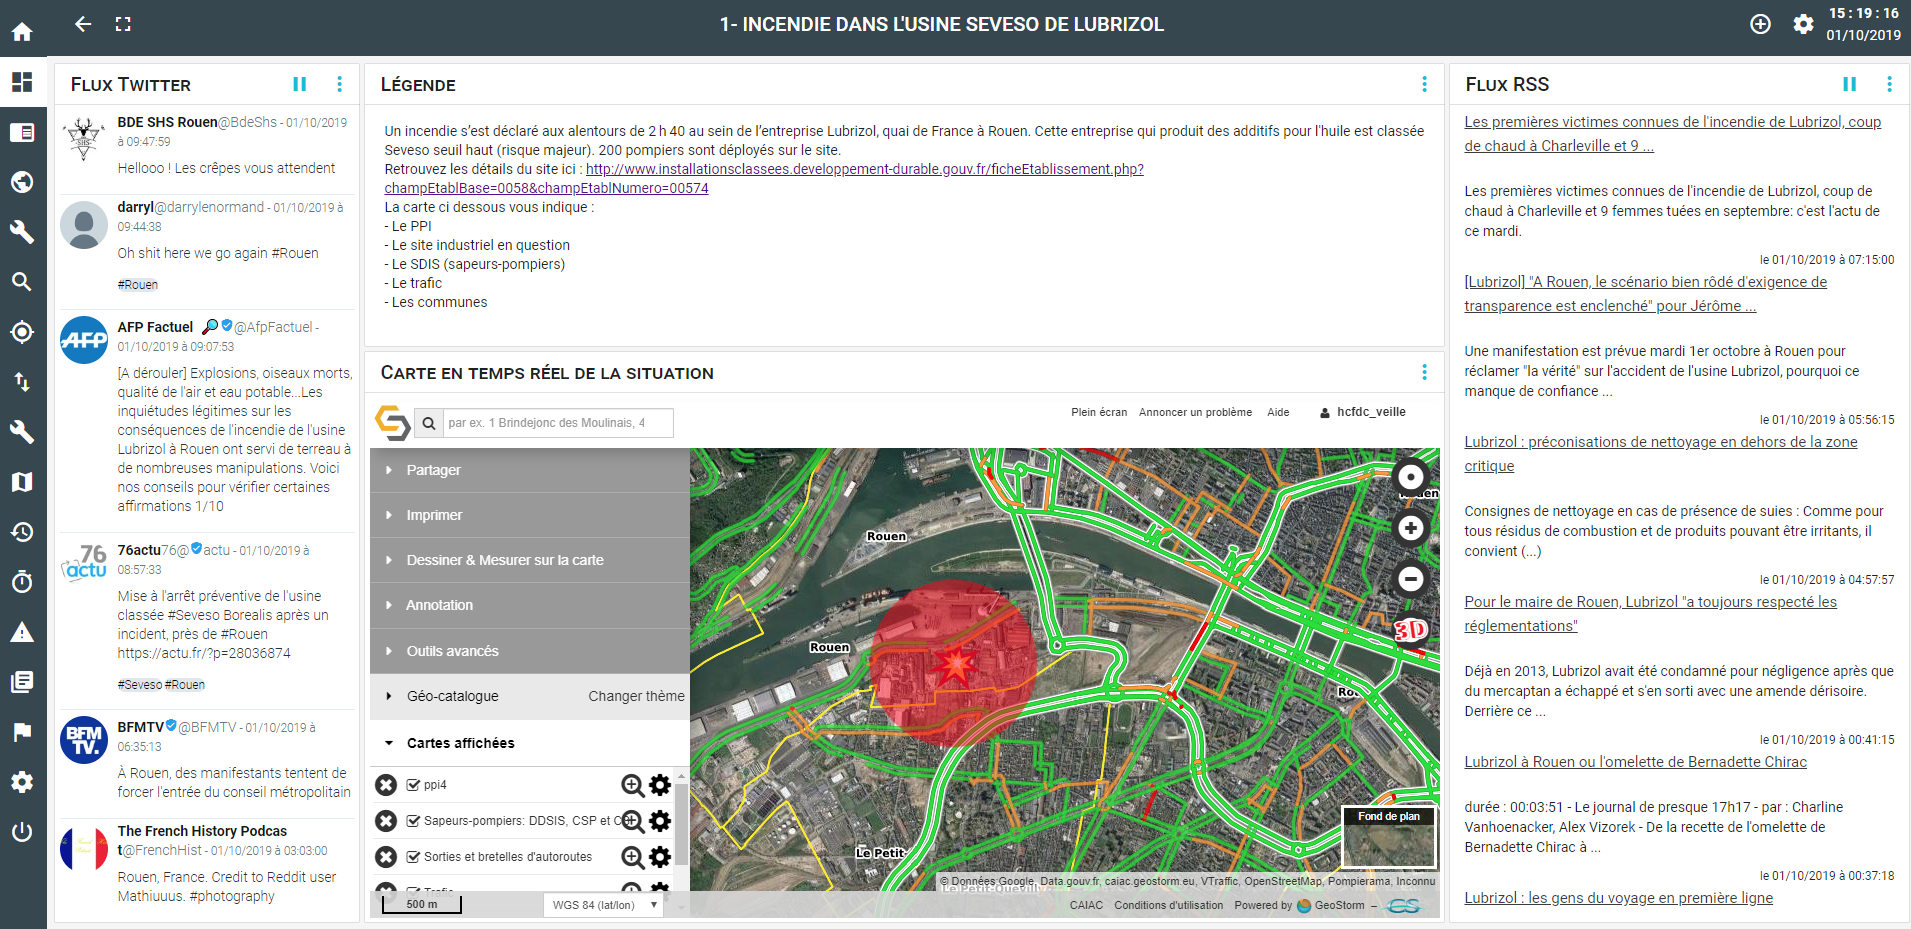Open Carte en temps réel three-dot menu
The image size is (1911, 929).
click(1424, 372)
